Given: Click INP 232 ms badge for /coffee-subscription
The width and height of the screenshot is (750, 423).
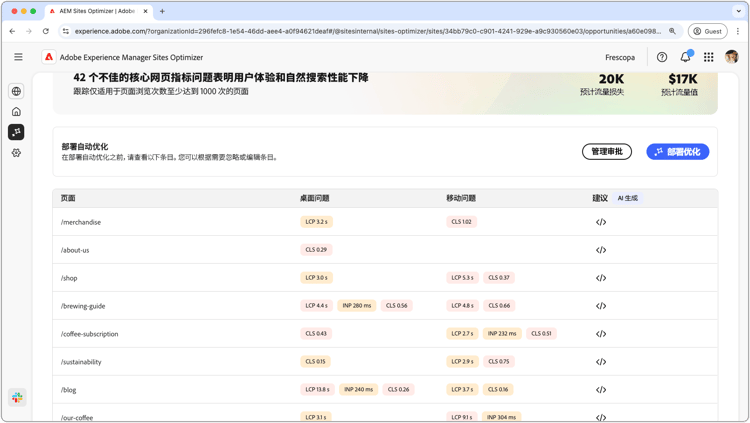Looking at the screenshot, I should point(502,334).
